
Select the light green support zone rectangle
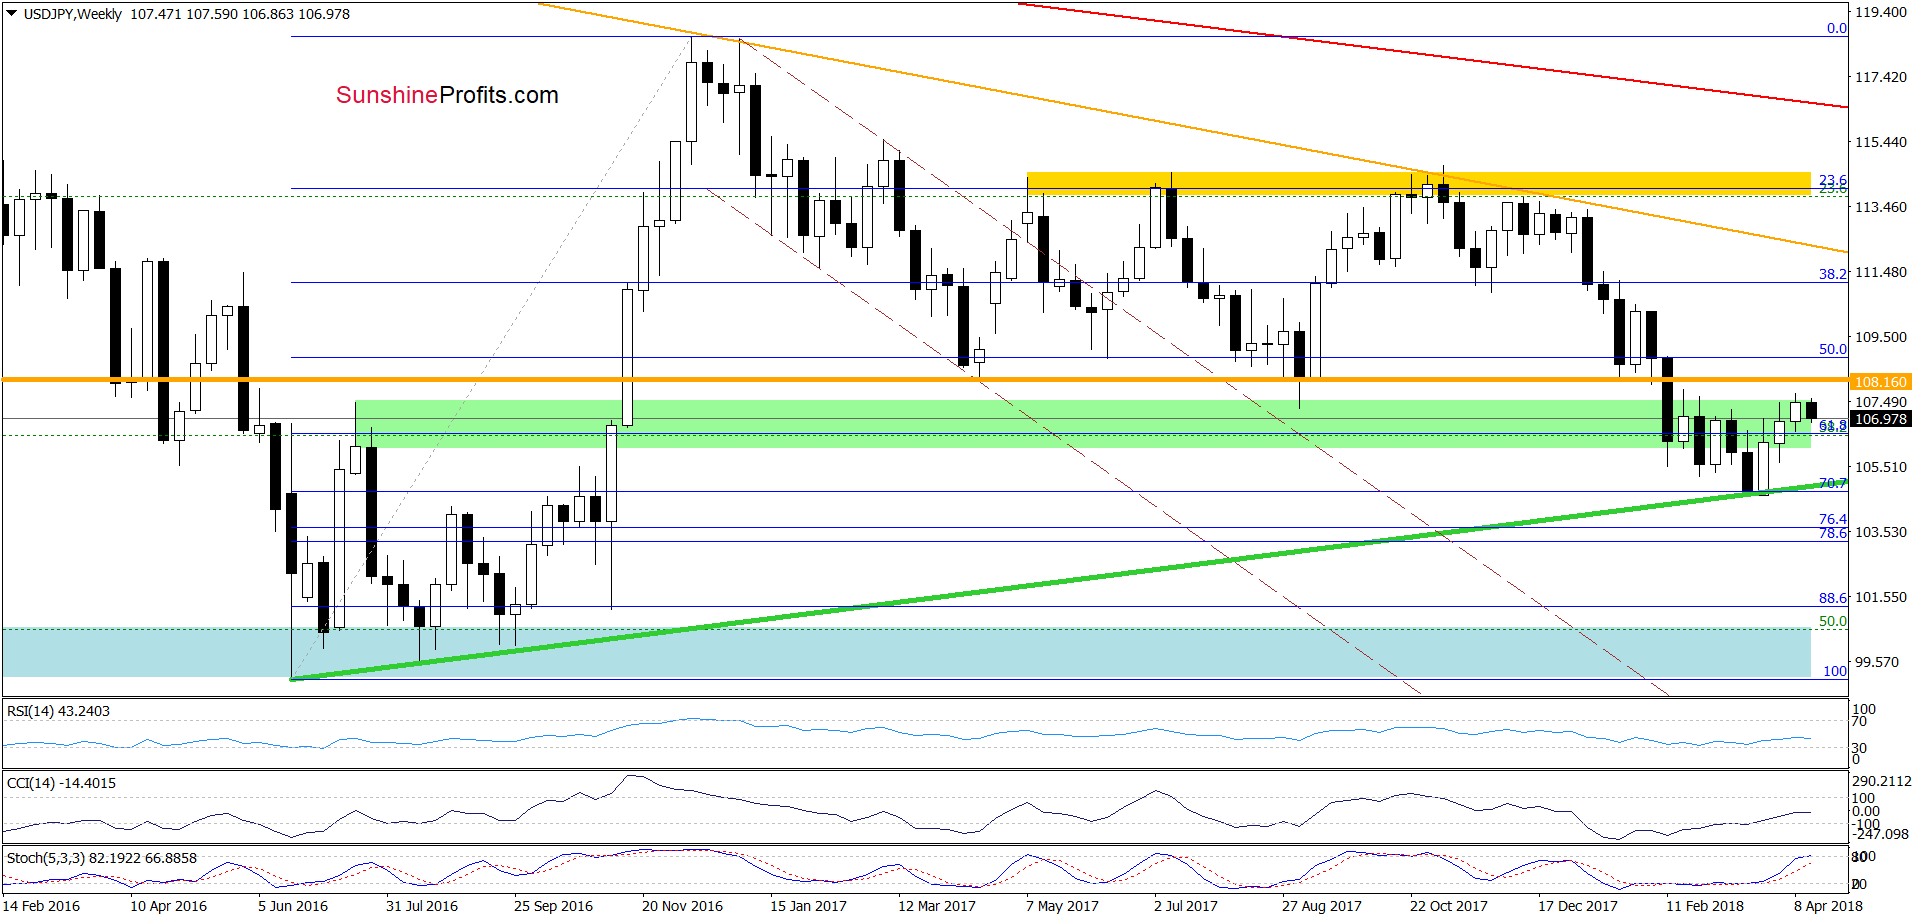(1082, 424)
